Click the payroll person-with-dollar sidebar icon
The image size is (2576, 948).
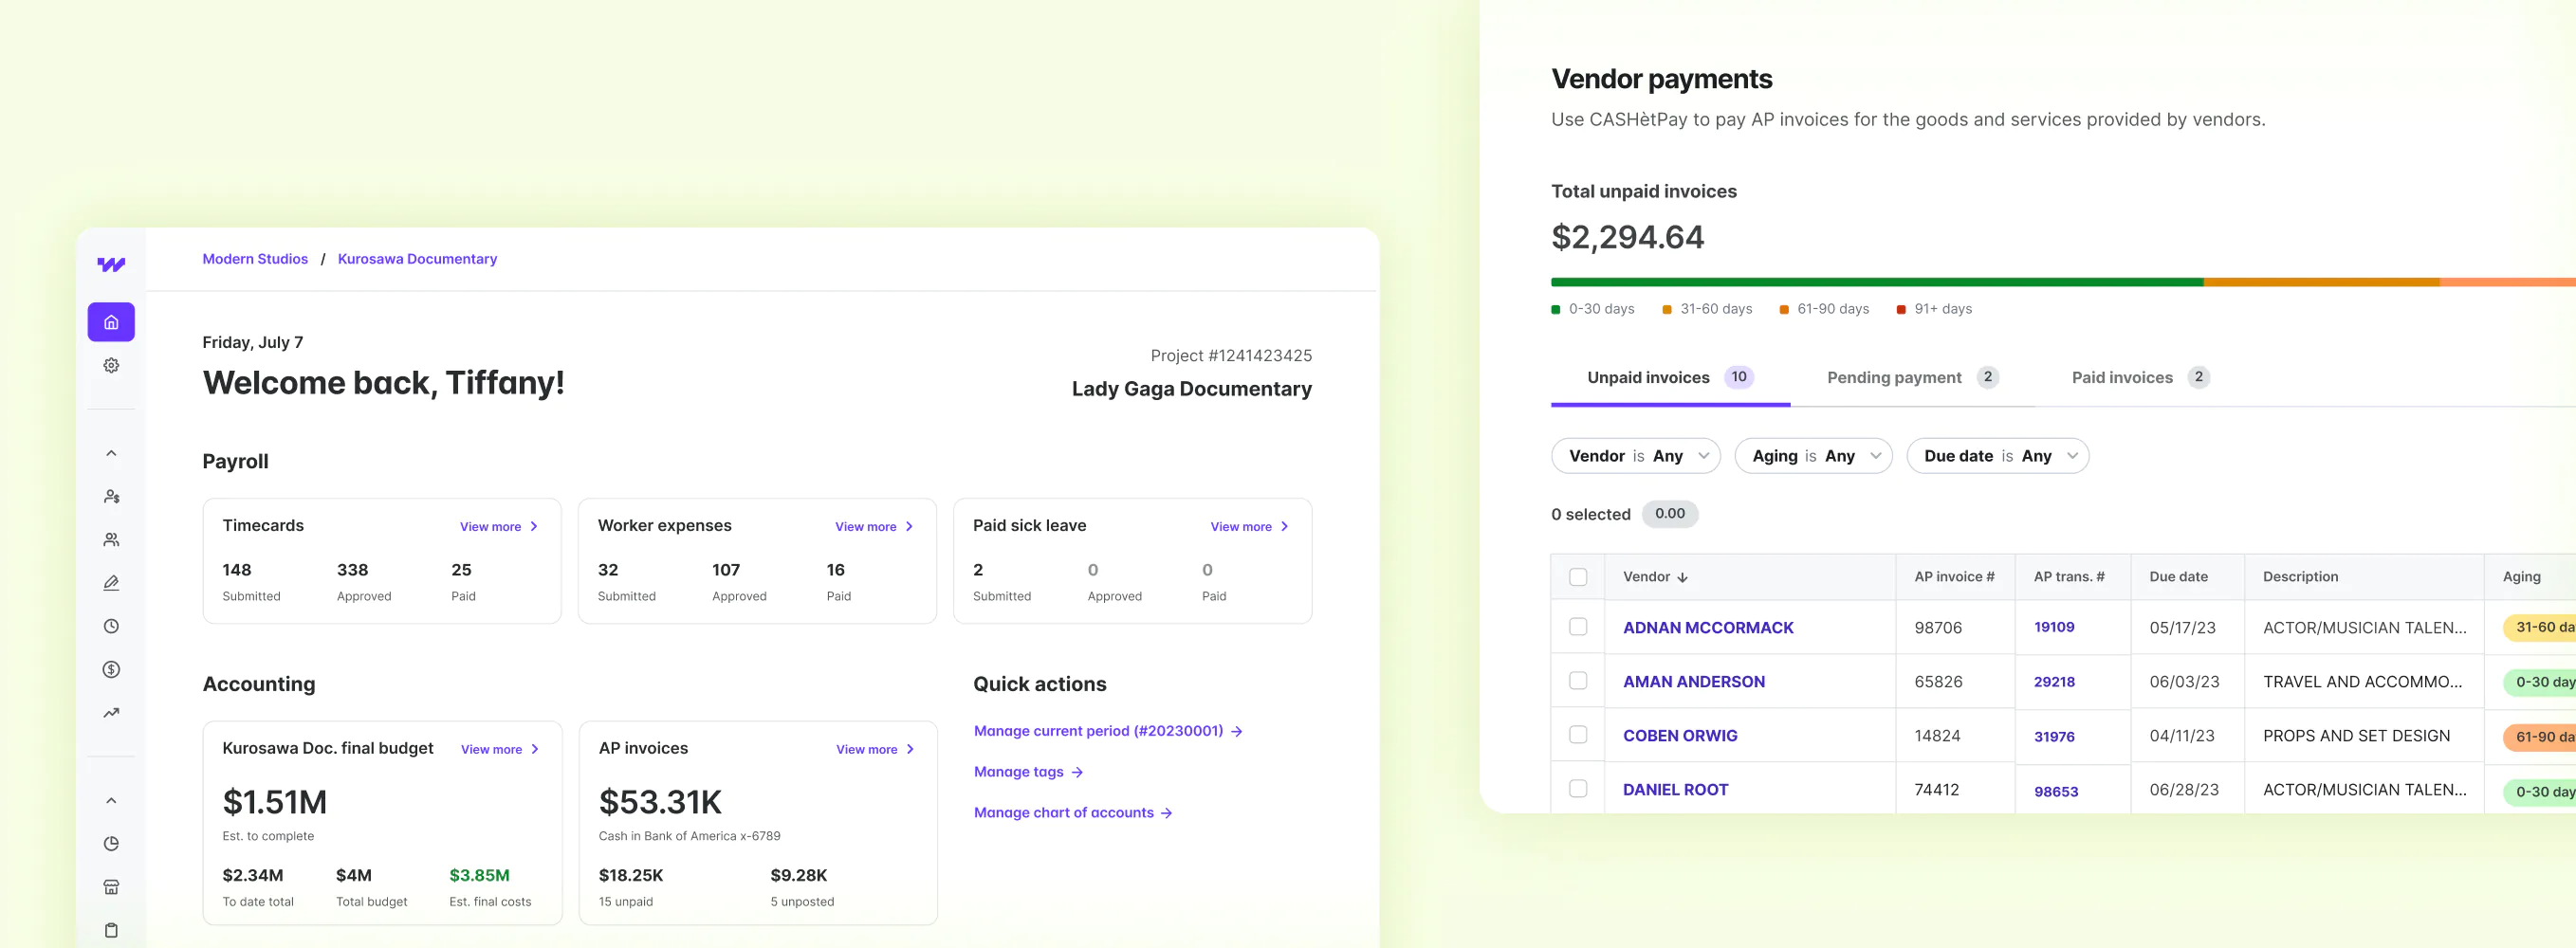pos(110,496)
